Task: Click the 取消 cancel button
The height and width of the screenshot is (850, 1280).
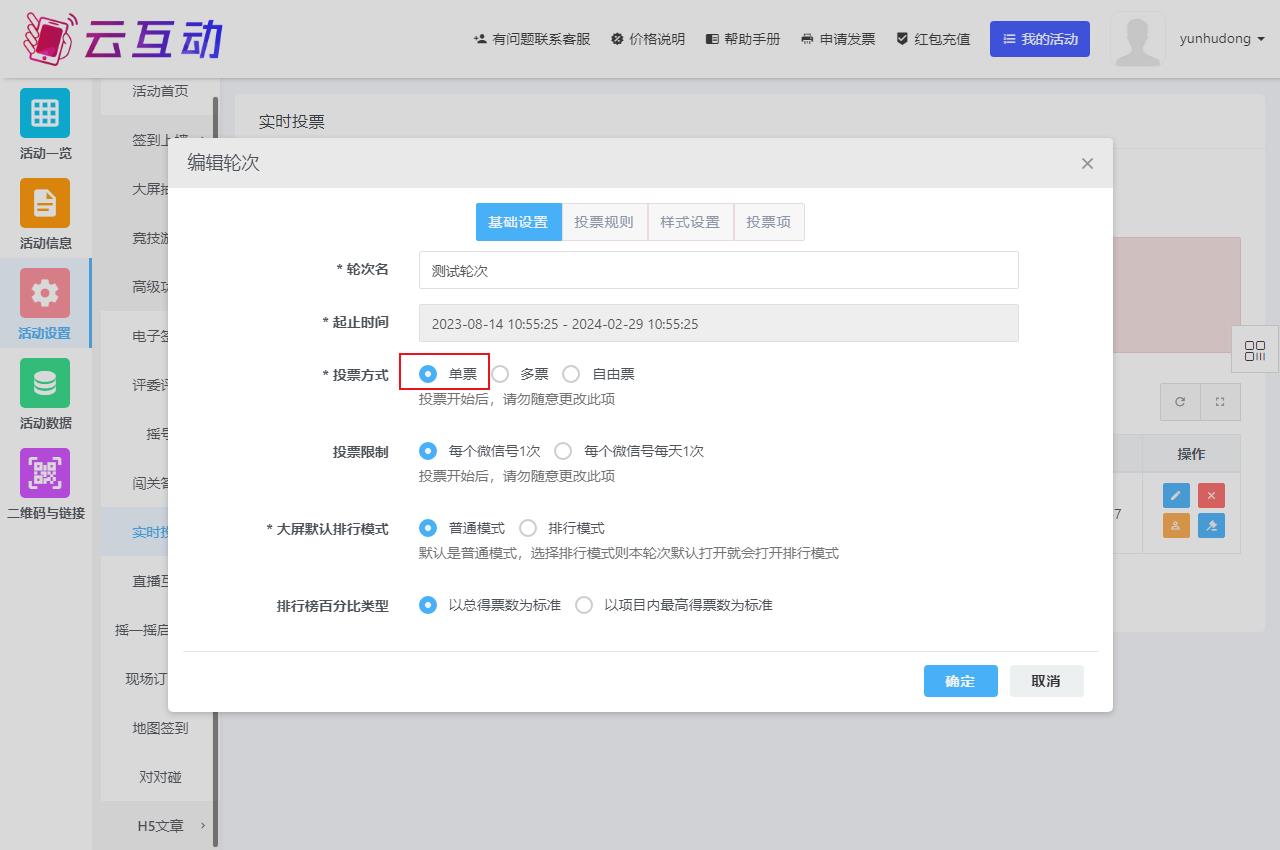Action: click(x=1046, y=681)
